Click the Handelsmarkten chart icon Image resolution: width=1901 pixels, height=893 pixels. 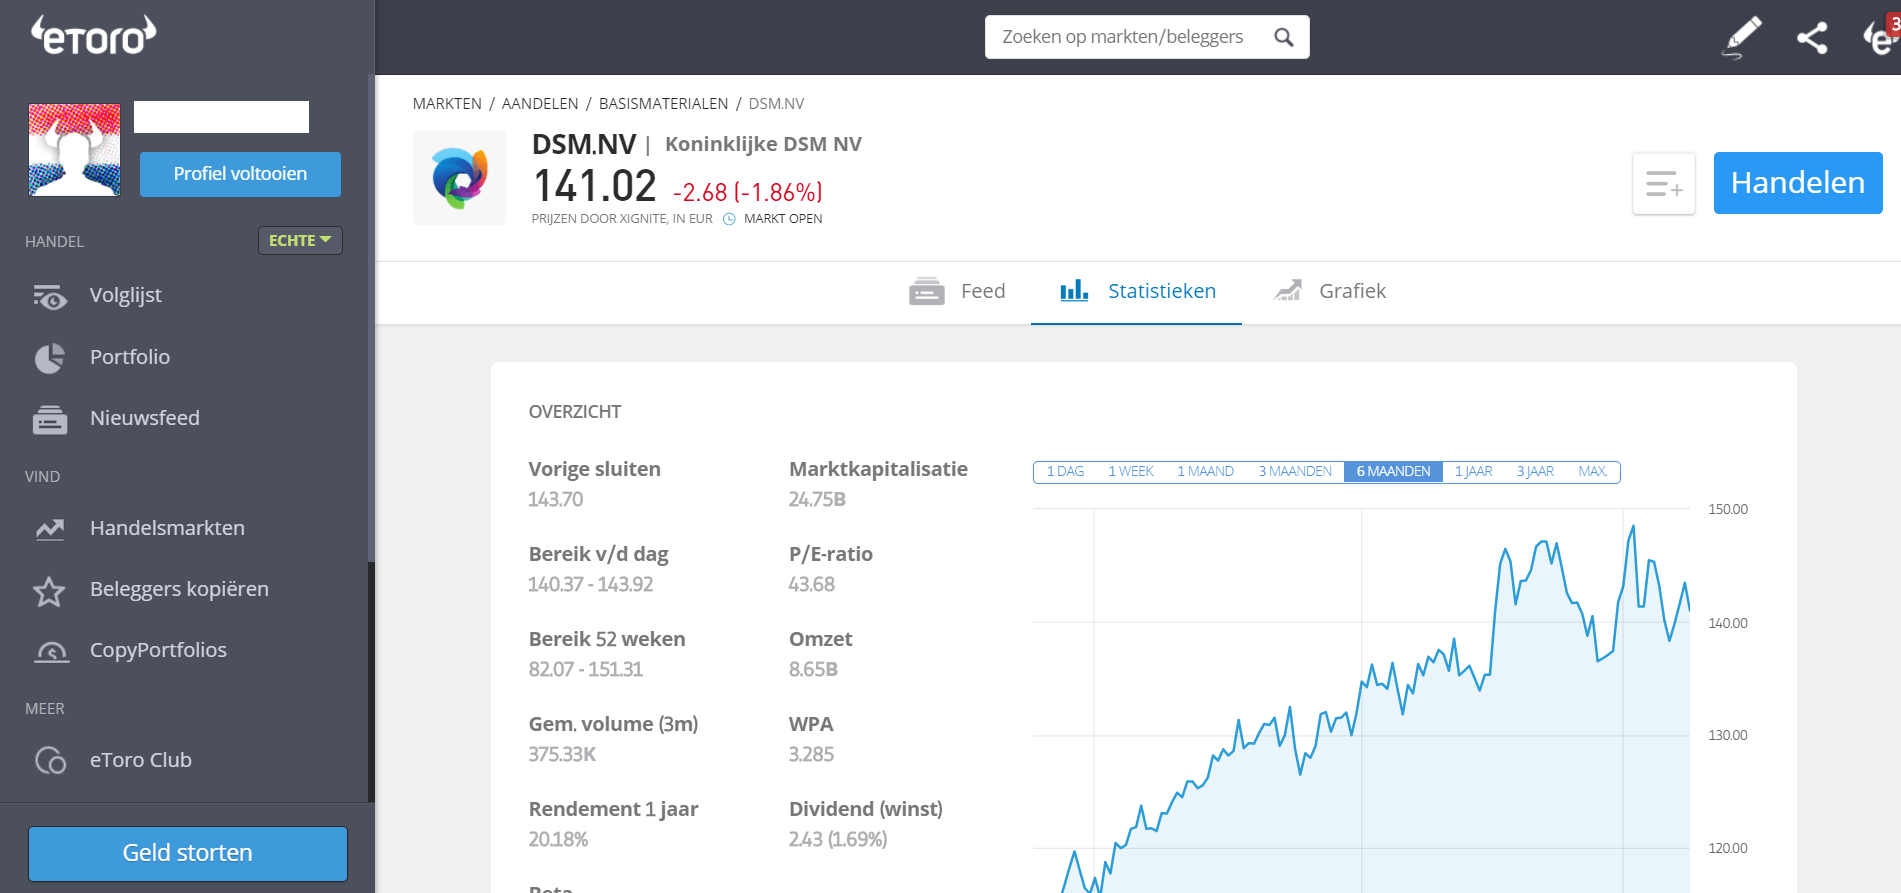click(49, 529)
